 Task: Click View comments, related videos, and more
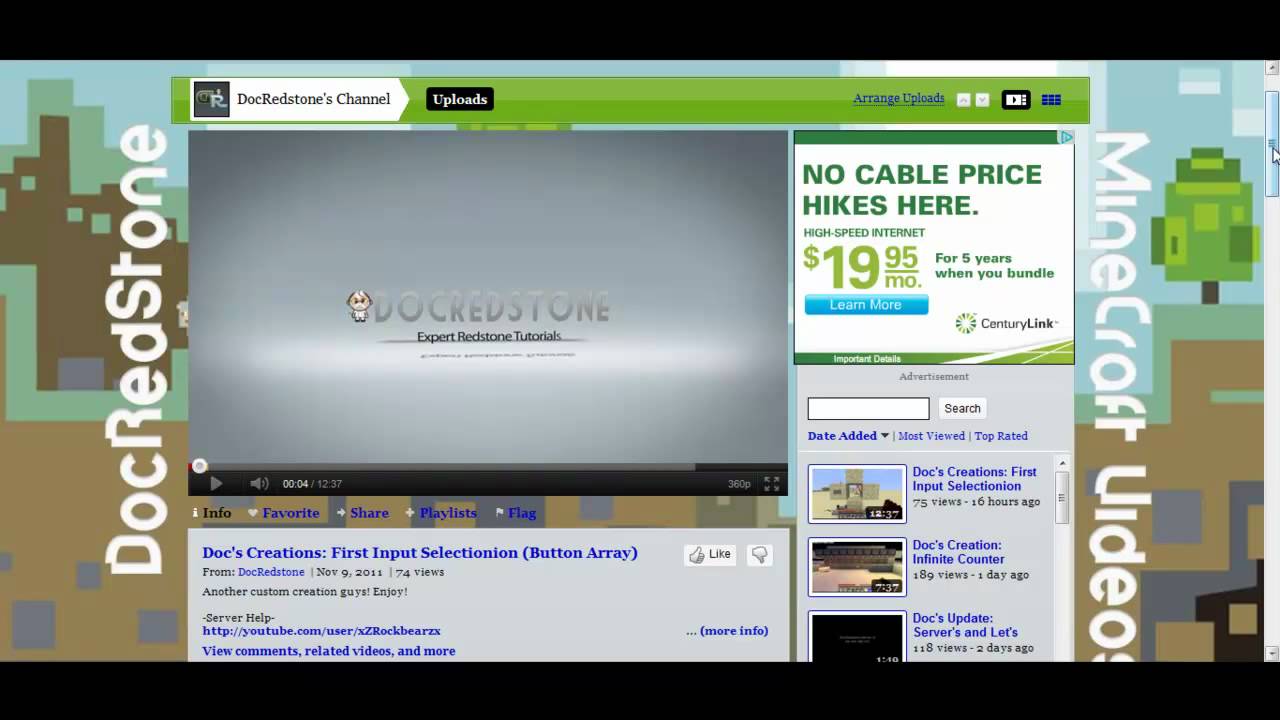tap(328, 651)
